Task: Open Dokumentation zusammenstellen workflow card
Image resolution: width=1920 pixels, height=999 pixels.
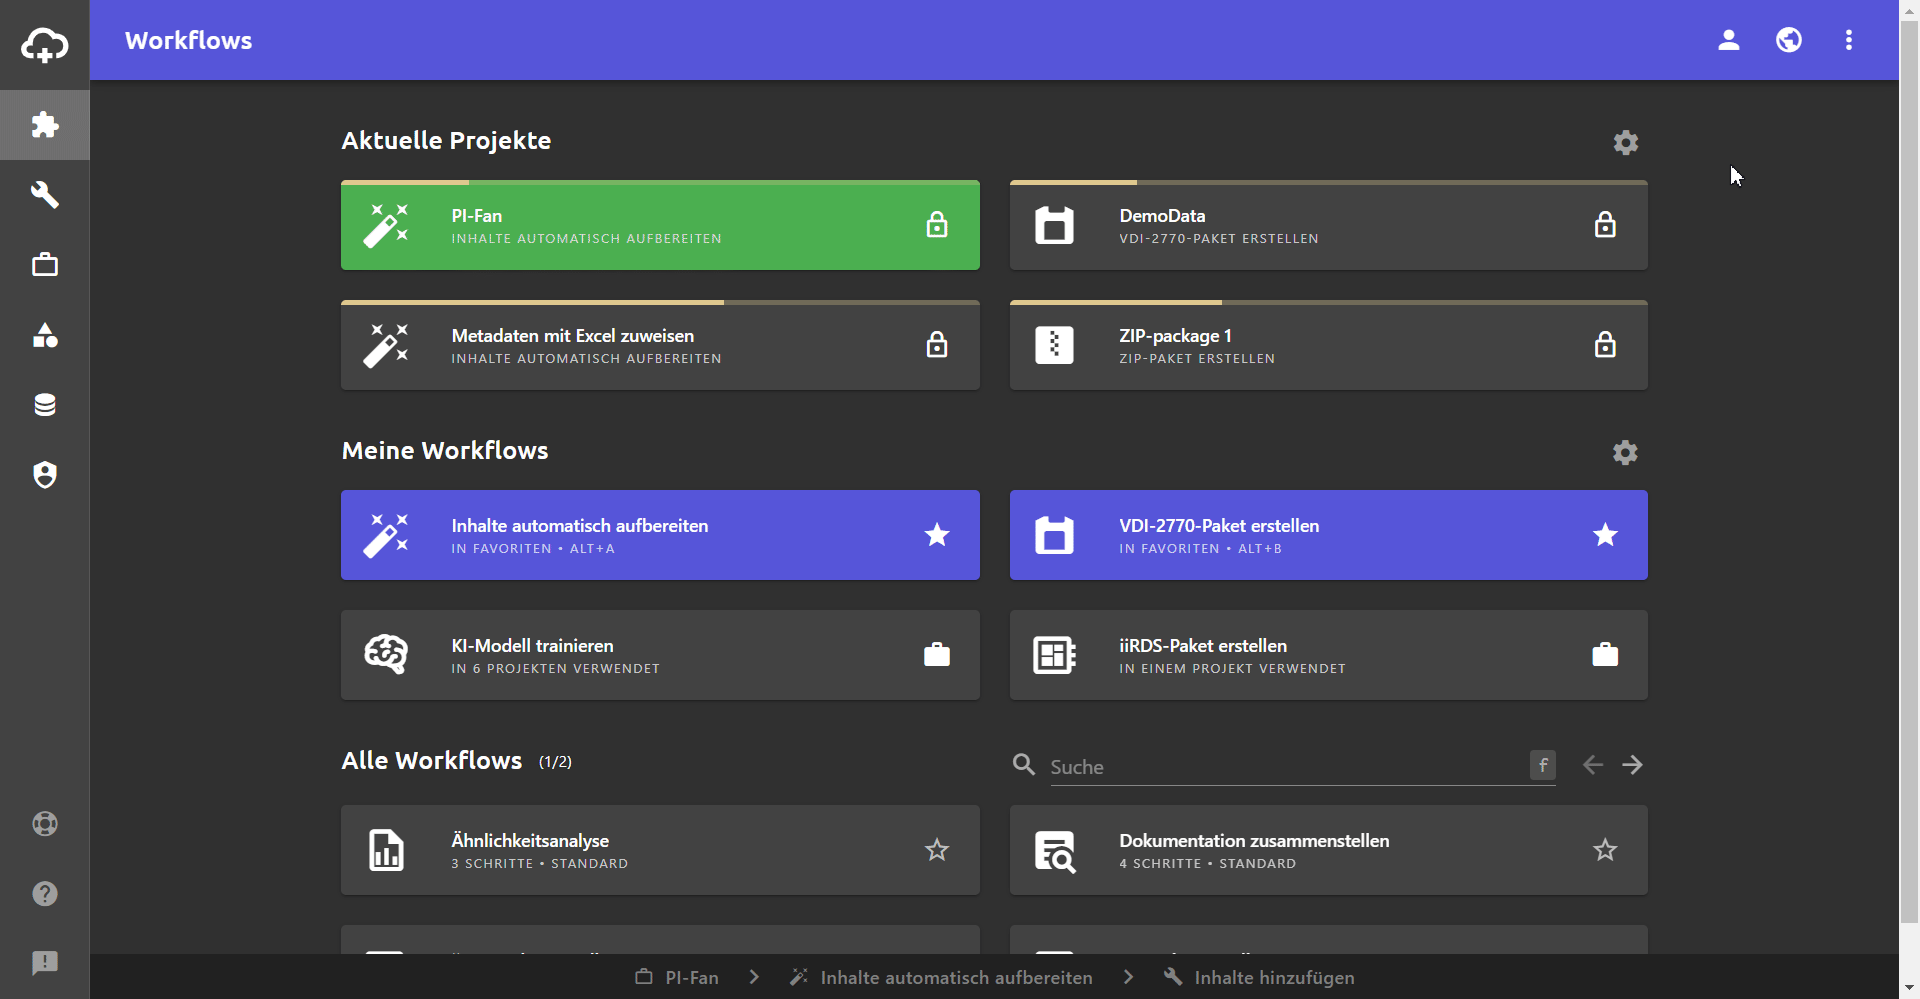Action: click(1329, 850)
